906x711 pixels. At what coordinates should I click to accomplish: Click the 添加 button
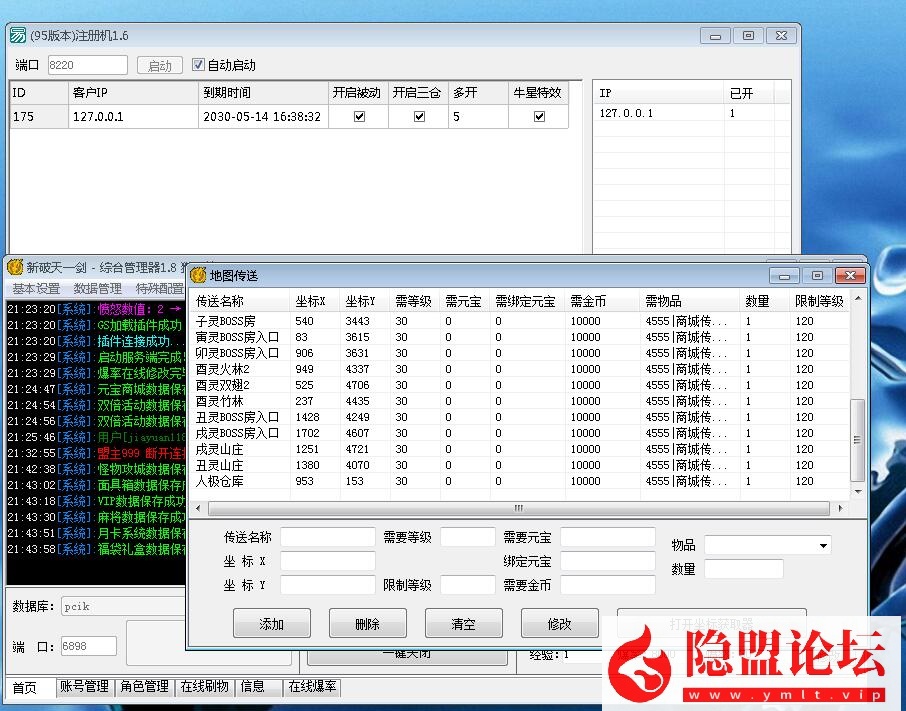coord(272,624)
